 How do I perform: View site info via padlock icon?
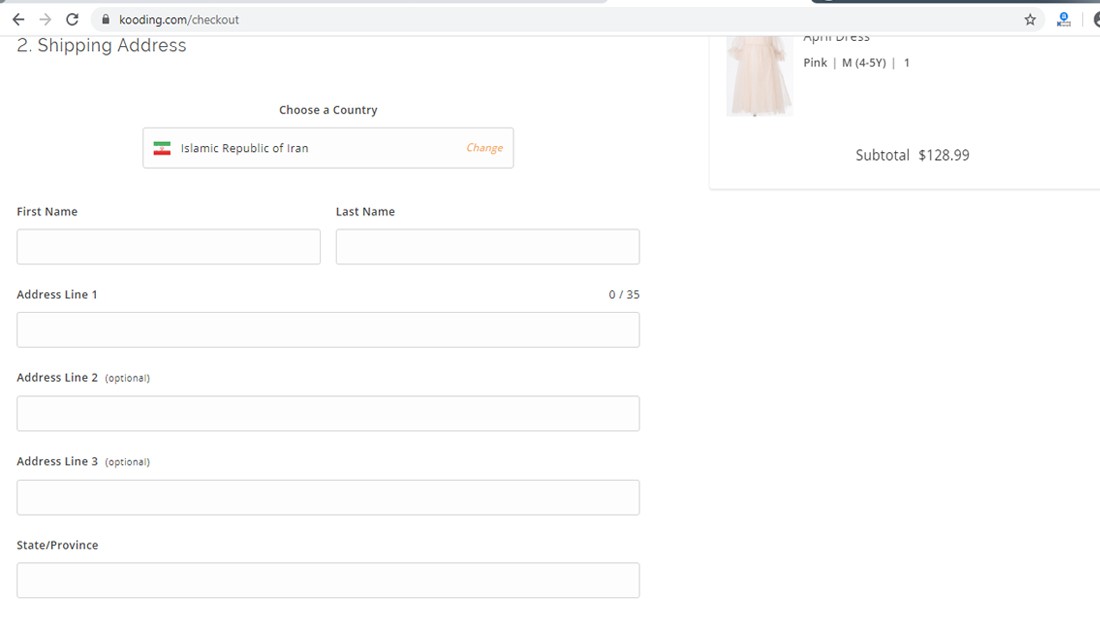[x=105, y=20]
